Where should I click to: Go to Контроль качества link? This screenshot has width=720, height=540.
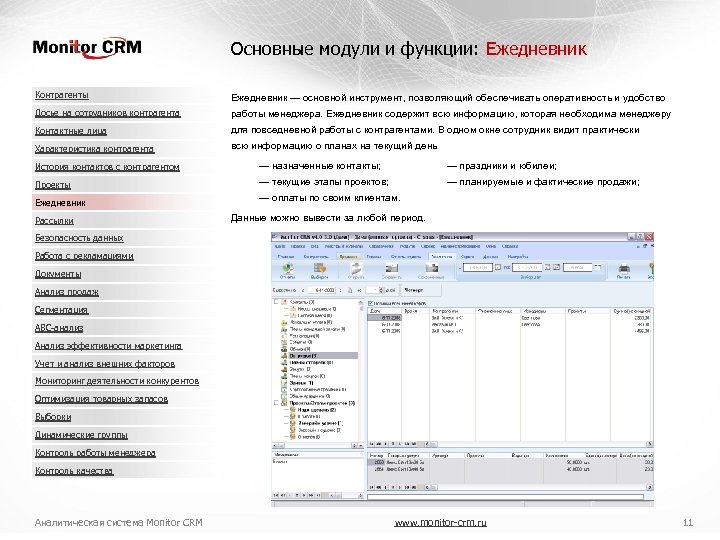click(x=74, y=471)
